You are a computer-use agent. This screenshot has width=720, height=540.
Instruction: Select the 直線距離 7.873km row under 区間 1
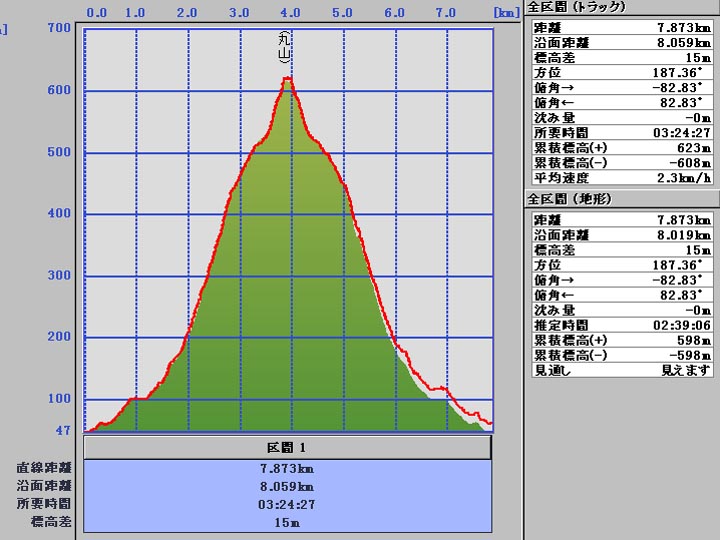point(288,468)
